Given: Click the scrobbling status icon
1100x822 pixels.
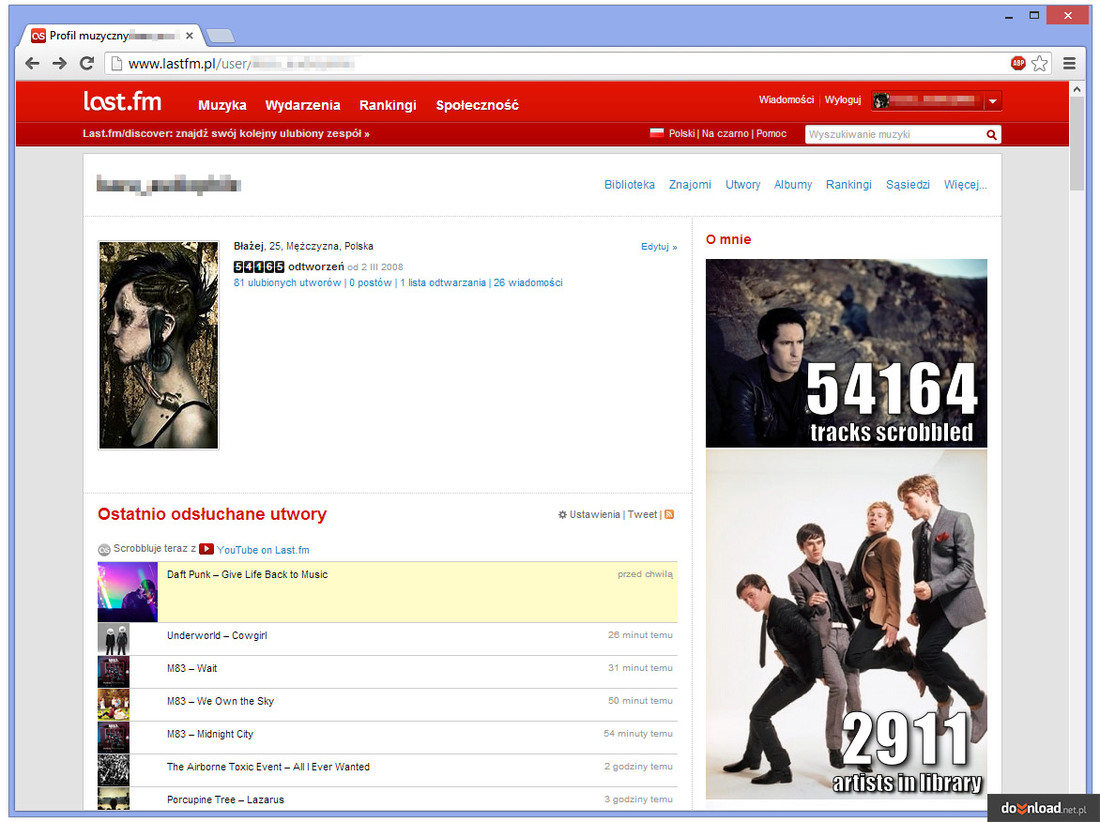Looking at the screenshot, I should click(x=104, y=550).
